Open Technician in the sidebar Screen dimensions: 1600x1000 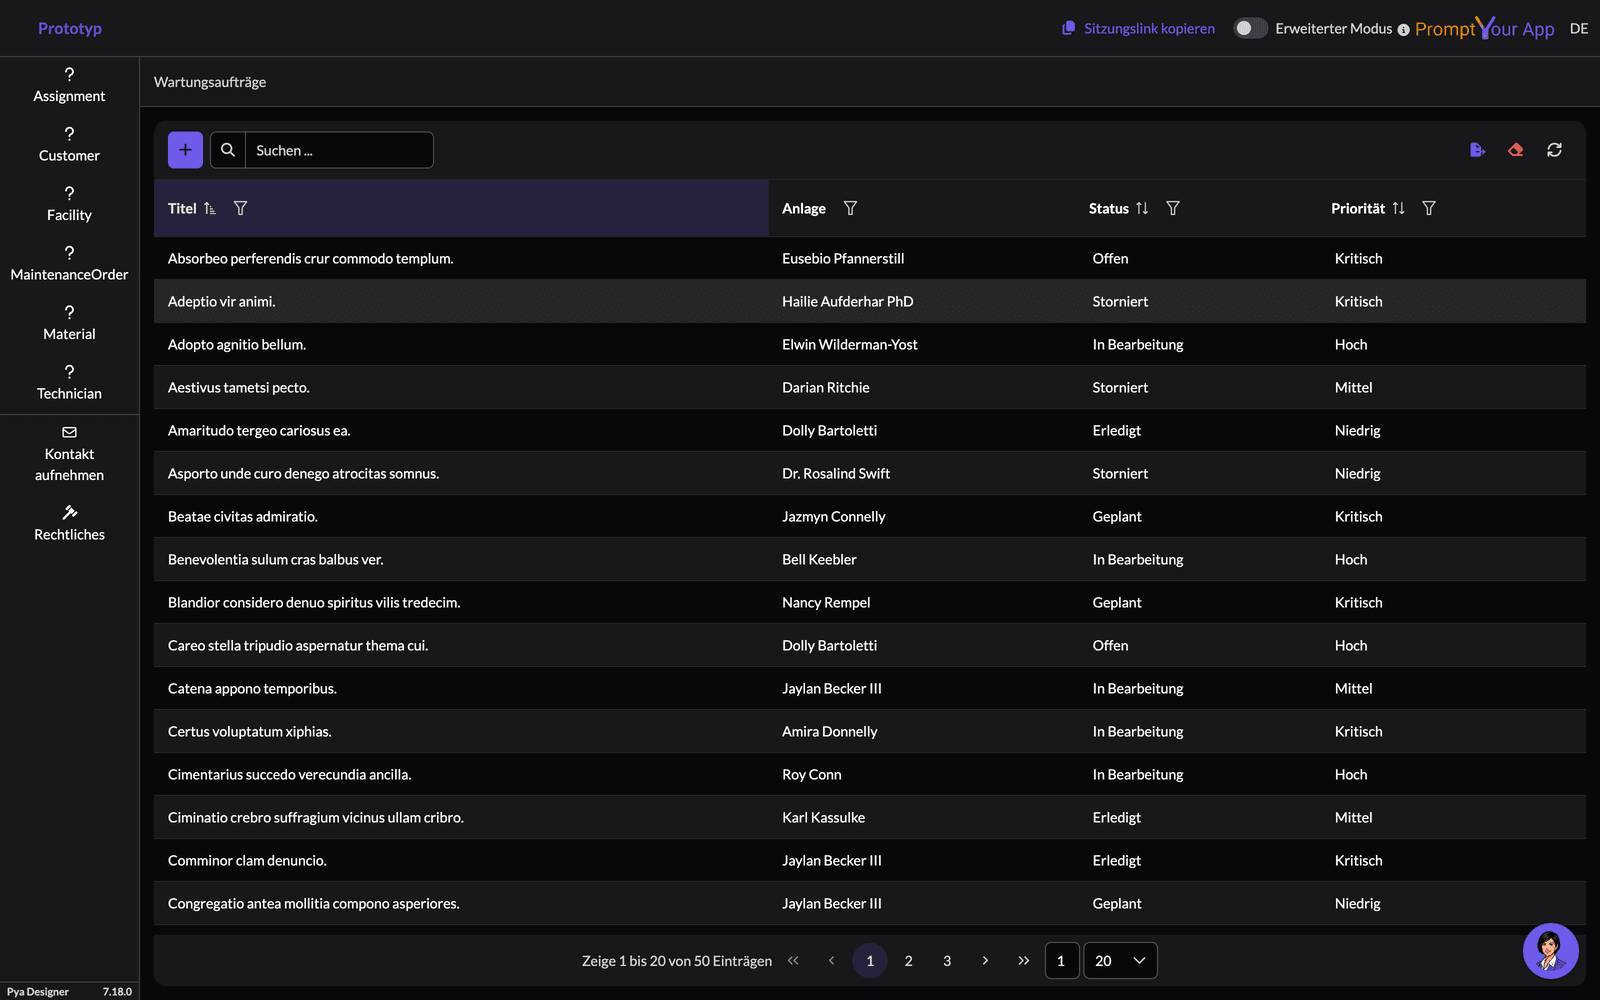point(69,383)
